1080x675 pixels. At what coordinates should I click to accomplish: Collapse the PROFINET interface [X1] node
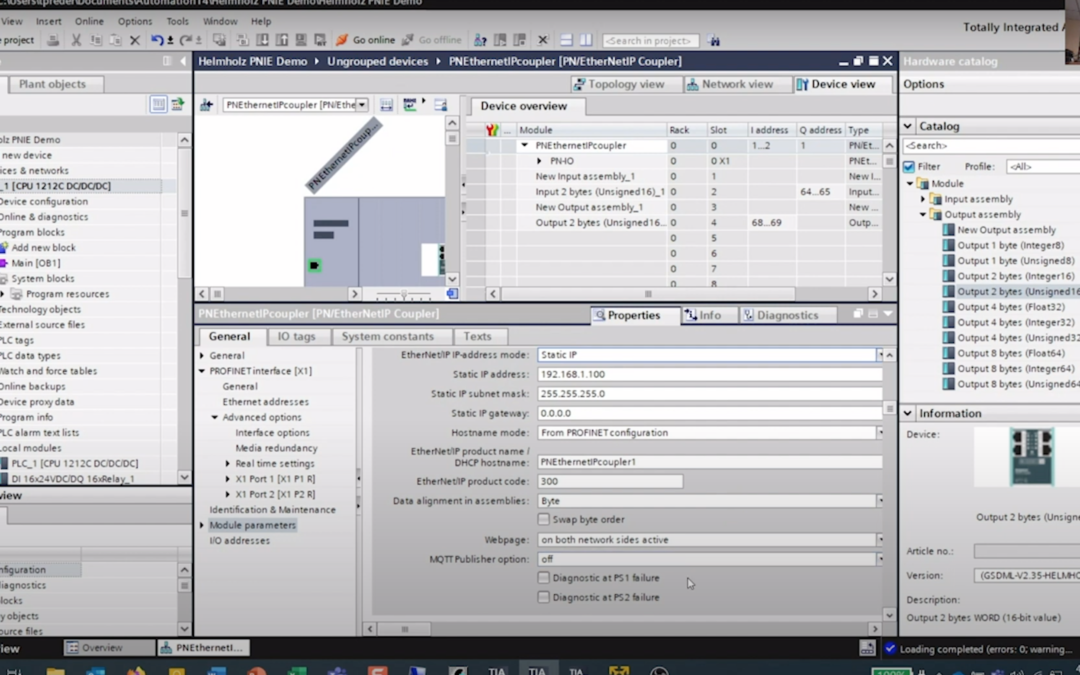click(x=202, y=371)
